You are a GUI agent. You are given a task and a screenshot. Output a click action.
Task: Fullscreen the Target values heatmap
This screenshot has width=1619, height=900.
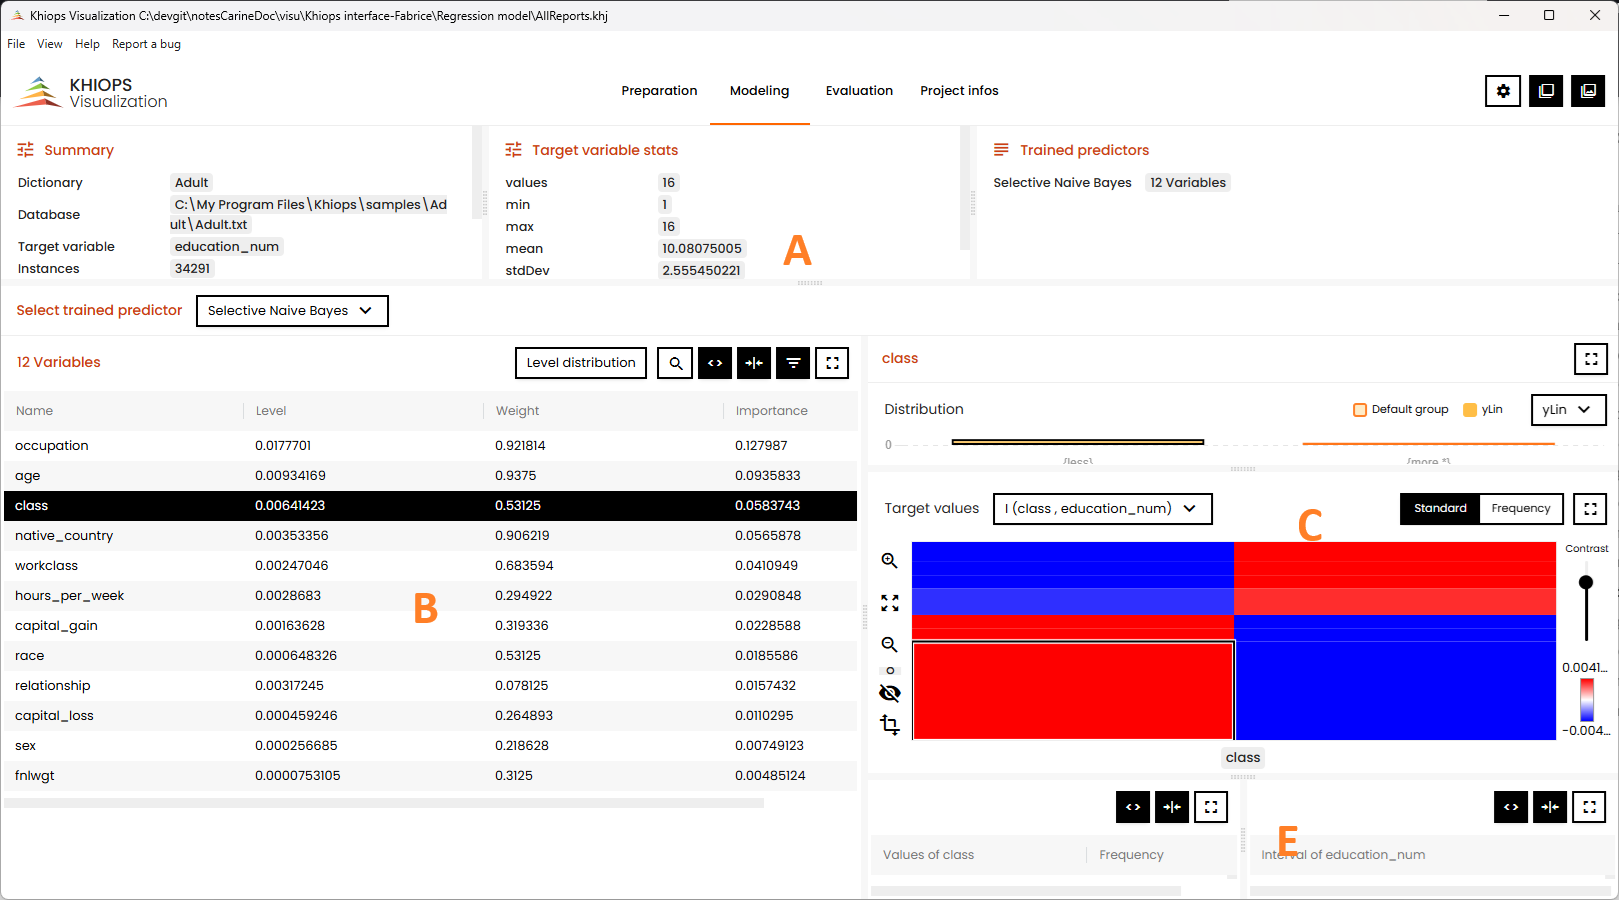(x=1591, y=508)
